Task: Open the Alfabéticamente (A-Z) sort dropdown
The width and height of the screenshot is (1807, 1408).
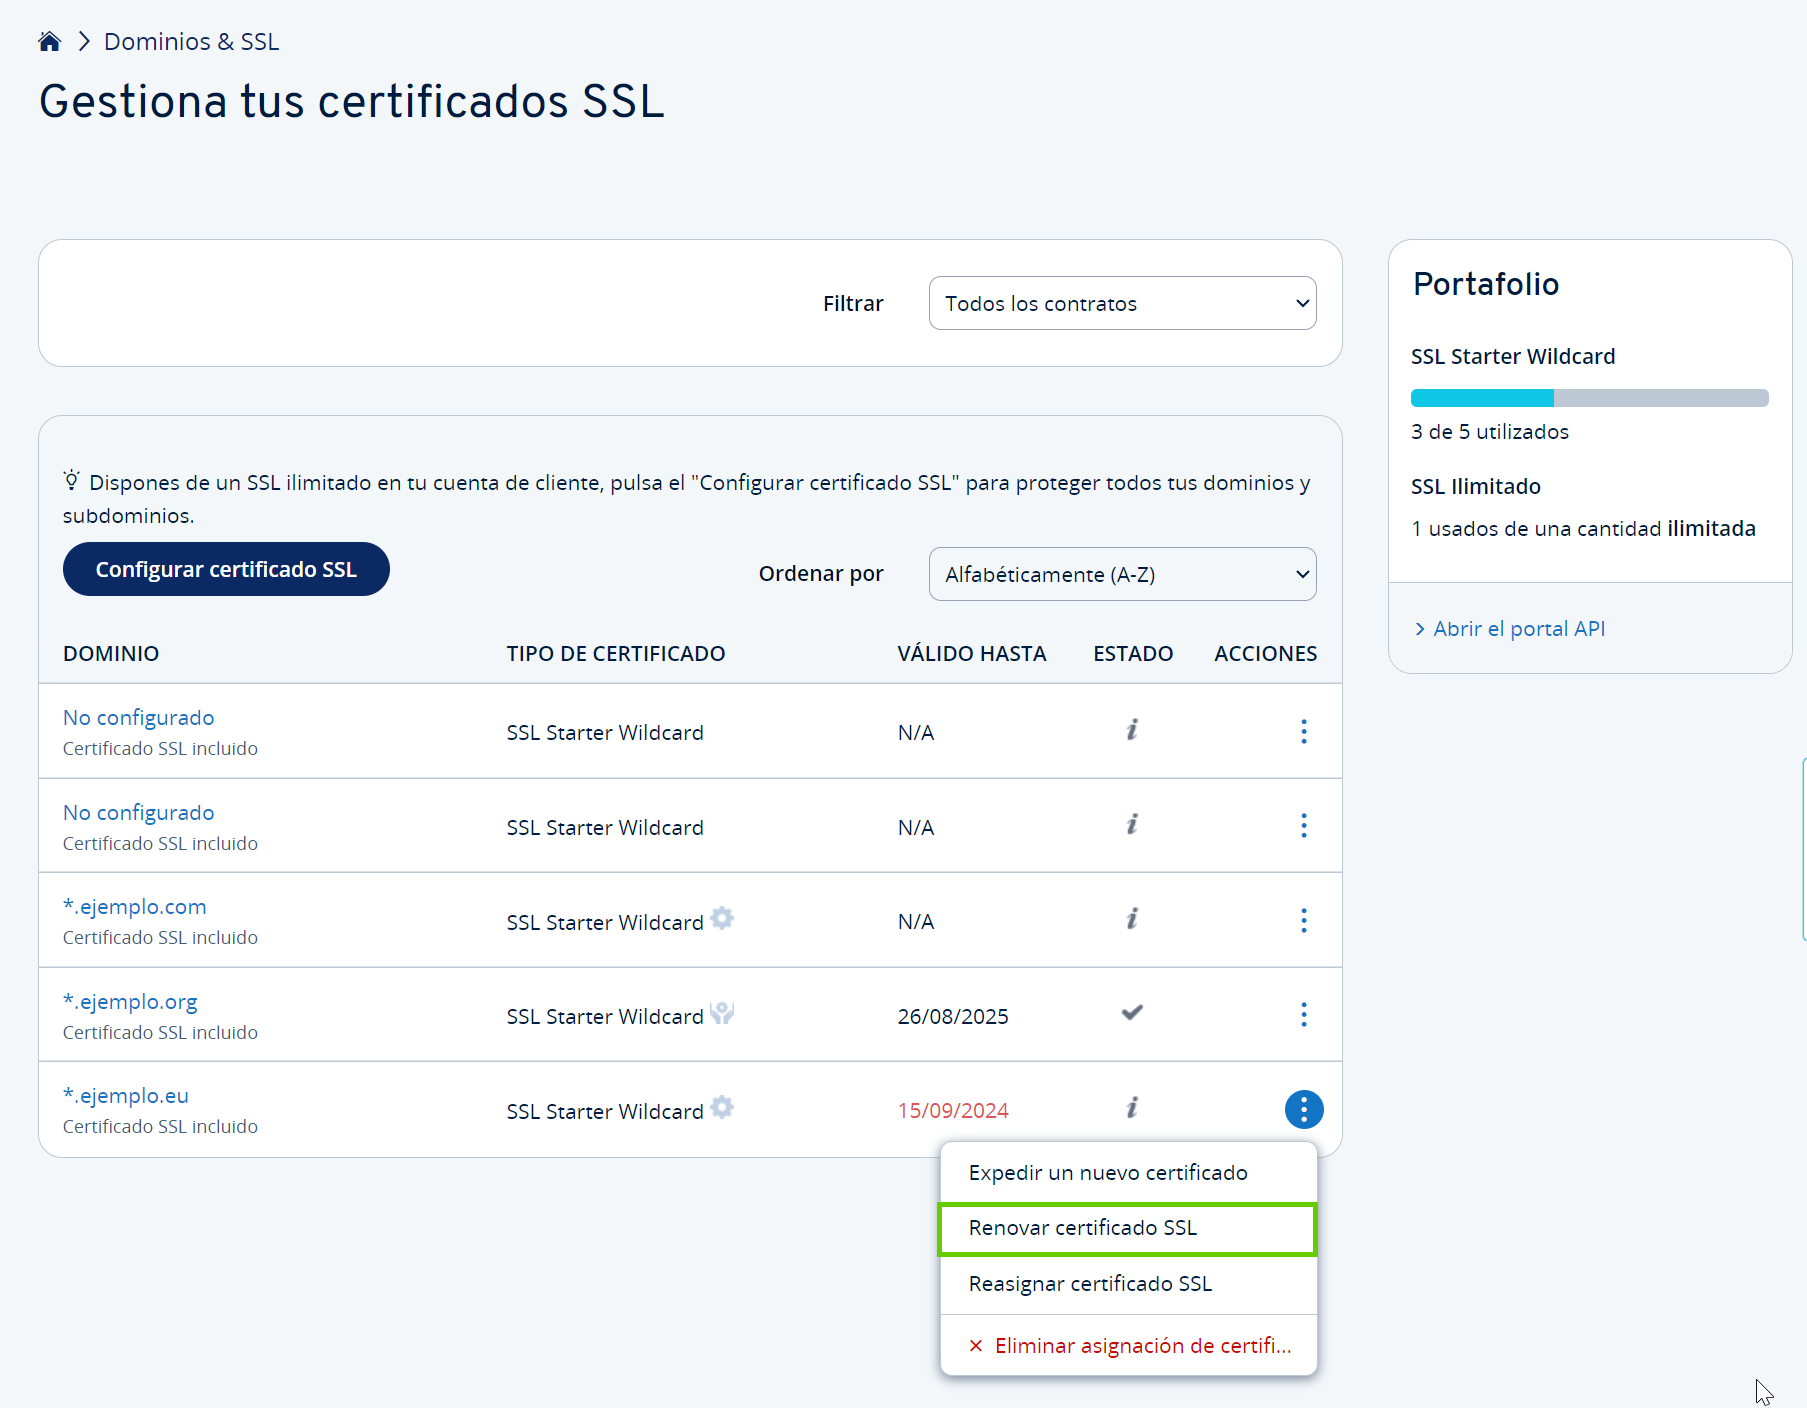Action: click(1122, 574)
